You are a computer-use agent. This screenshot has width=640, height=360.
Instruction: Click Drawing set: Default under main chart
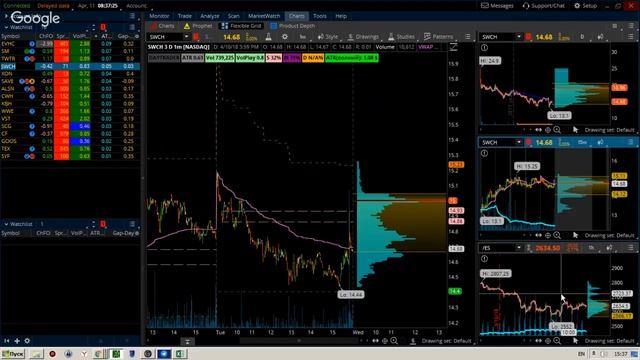(446, 340)
